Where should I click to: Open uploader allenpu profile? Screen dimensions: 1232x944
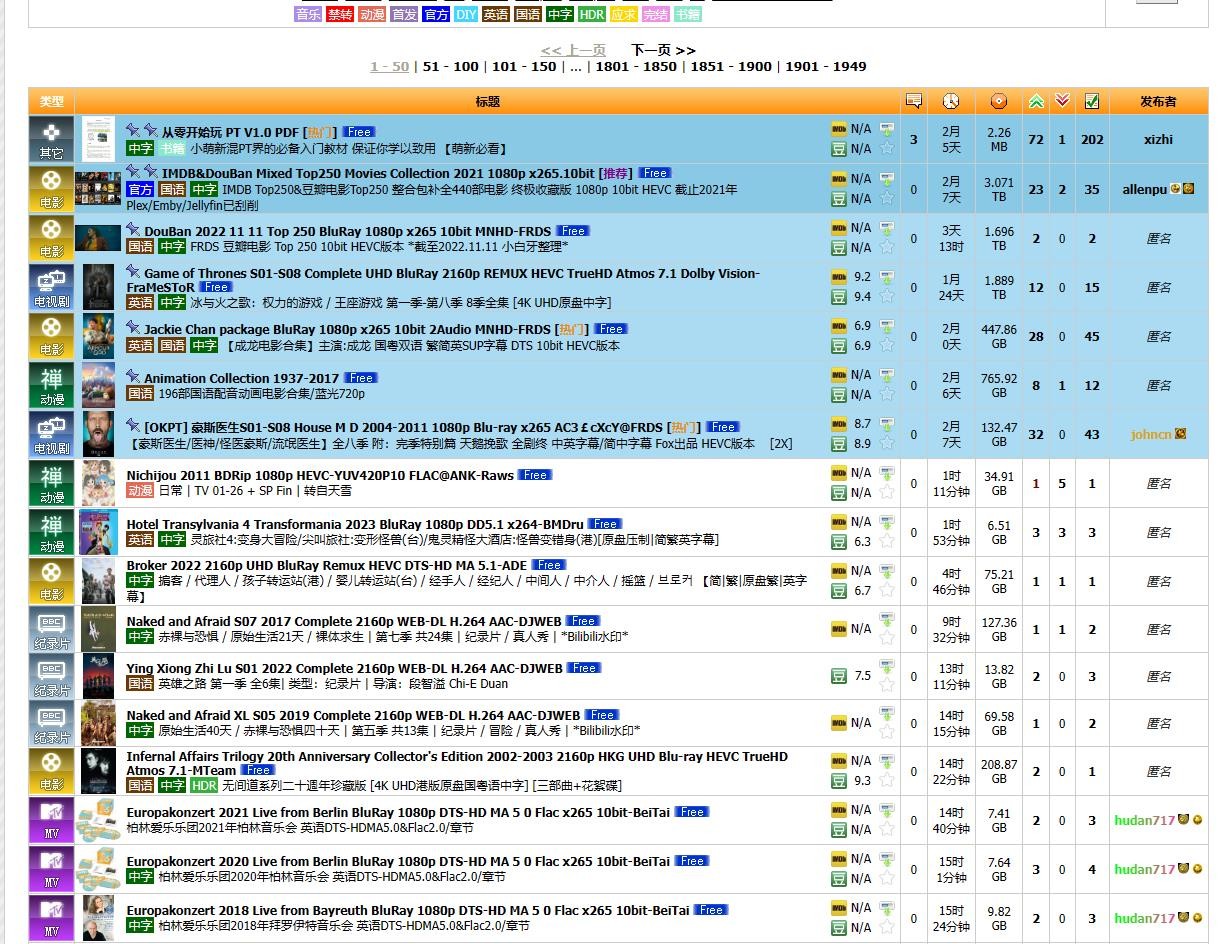pyautogui.click(x=1144, y=189)
